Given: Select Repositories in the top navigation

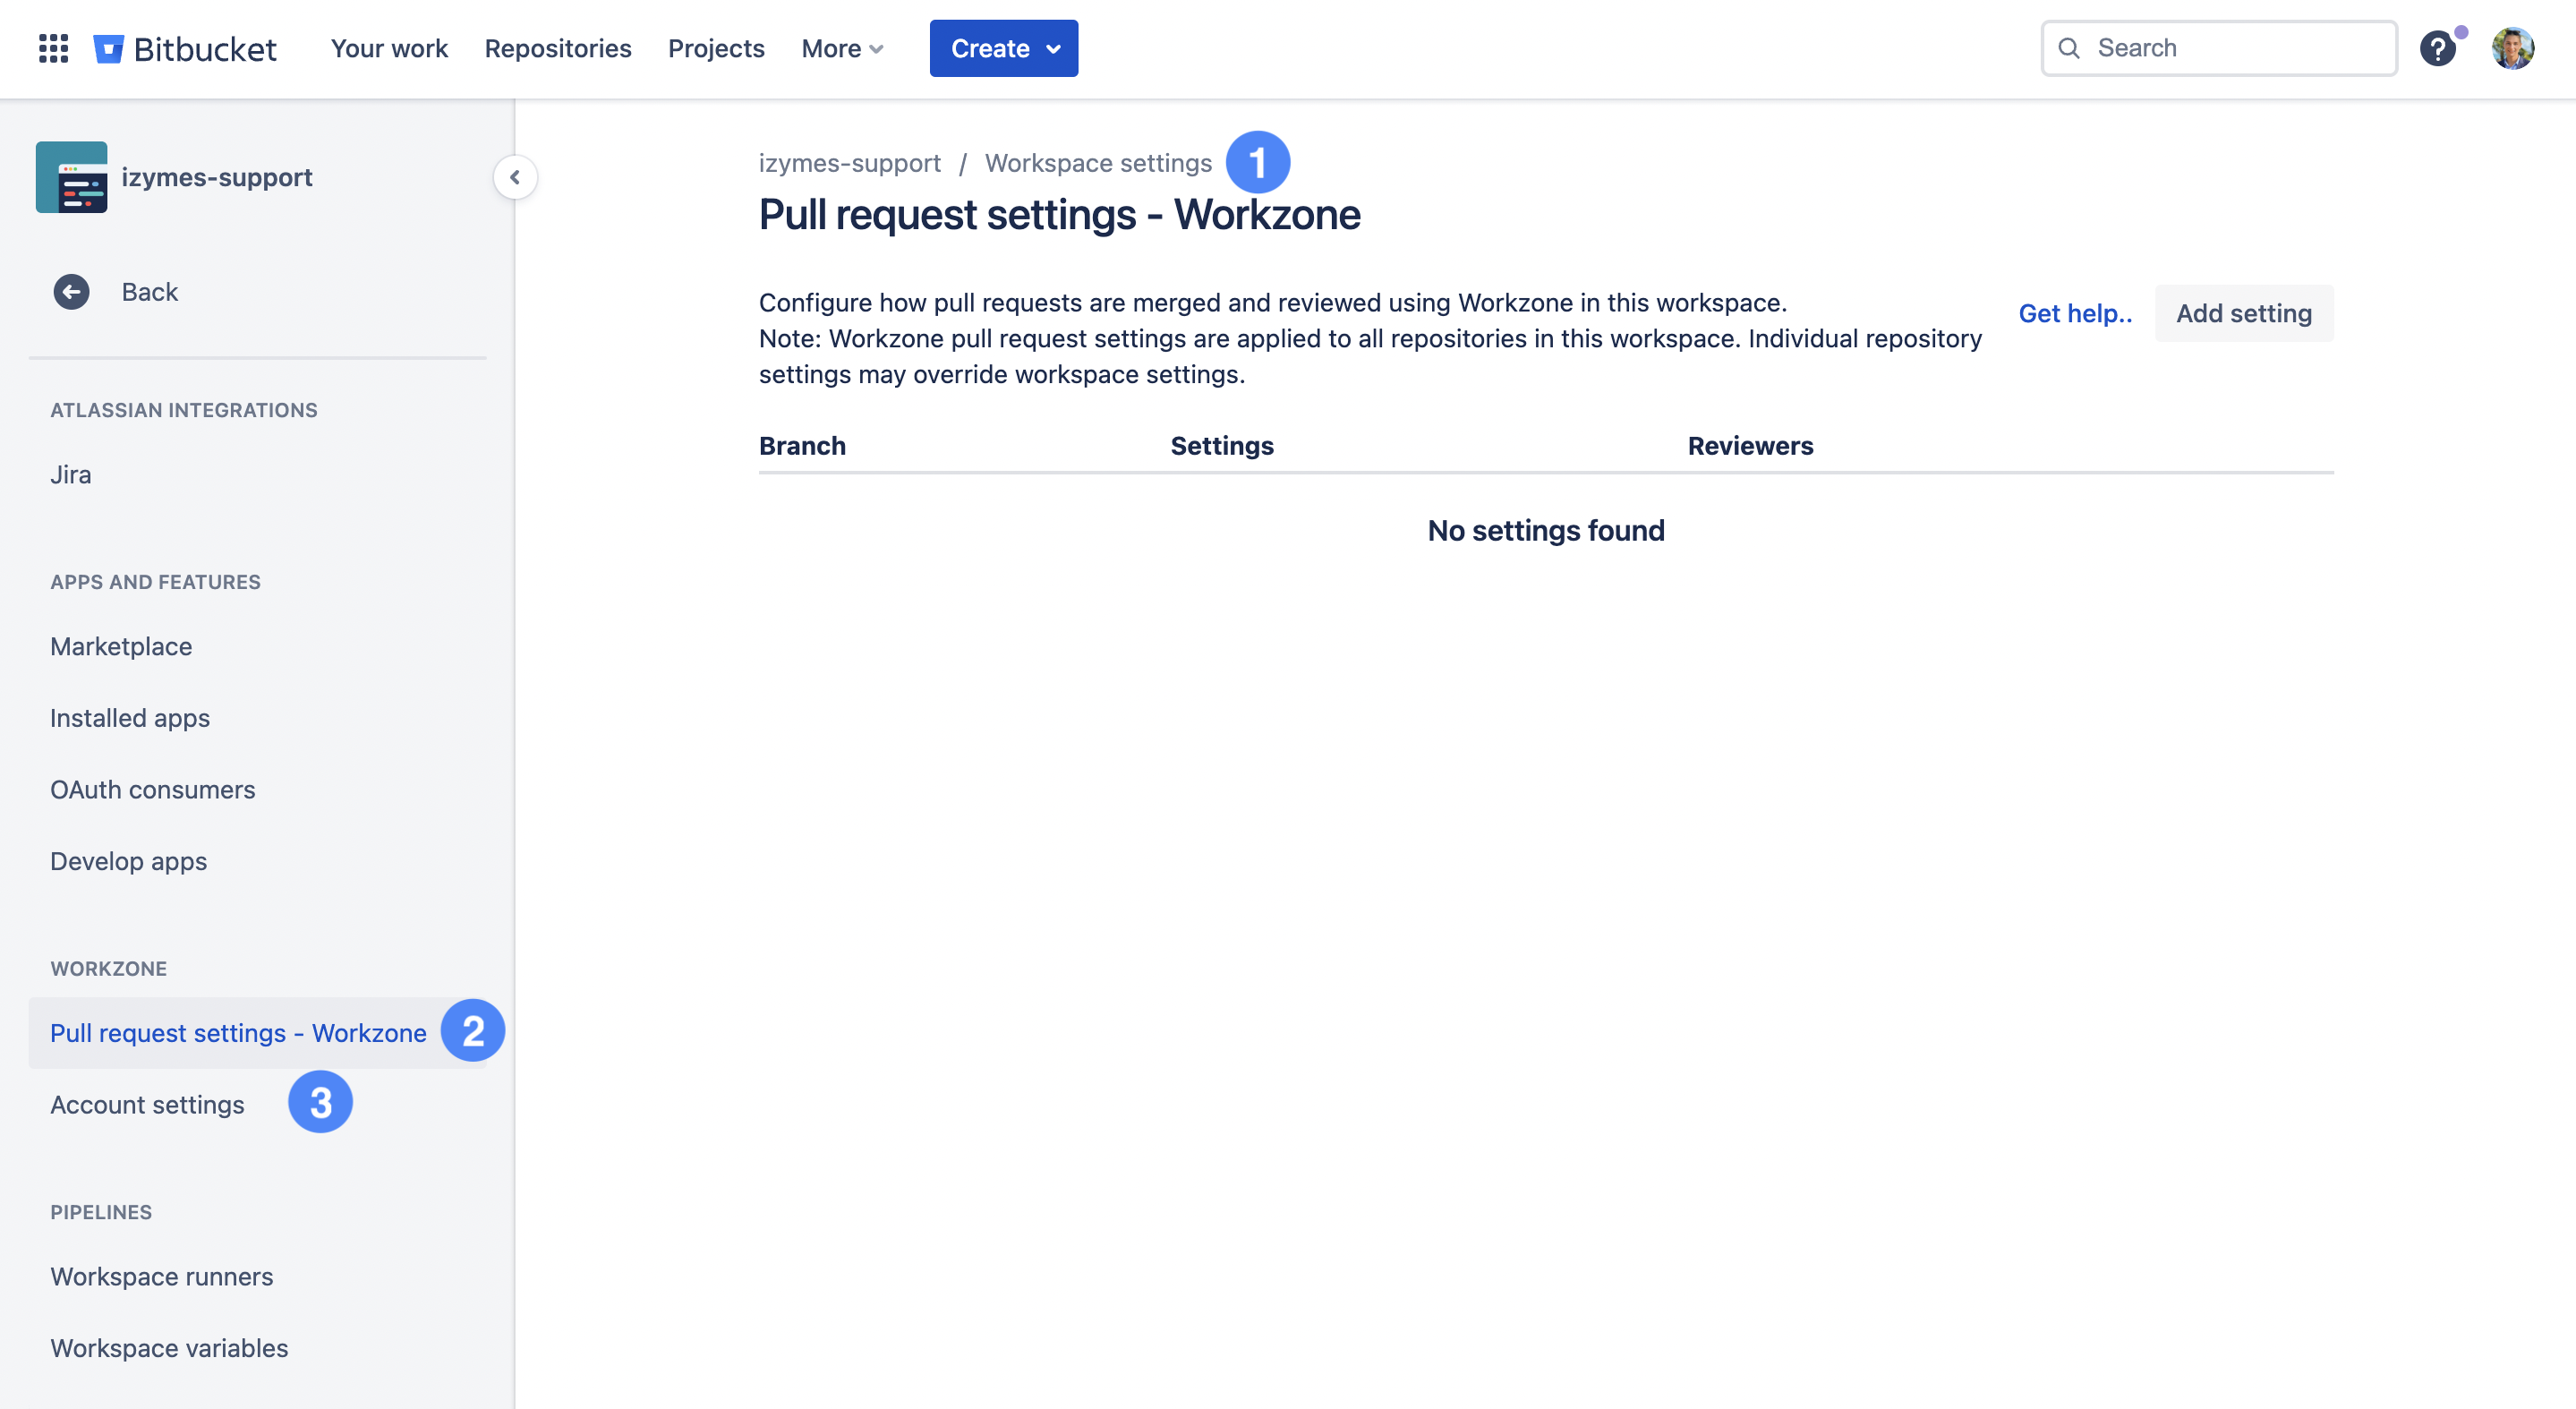Looking at the screenshot, I should point(557,48).
